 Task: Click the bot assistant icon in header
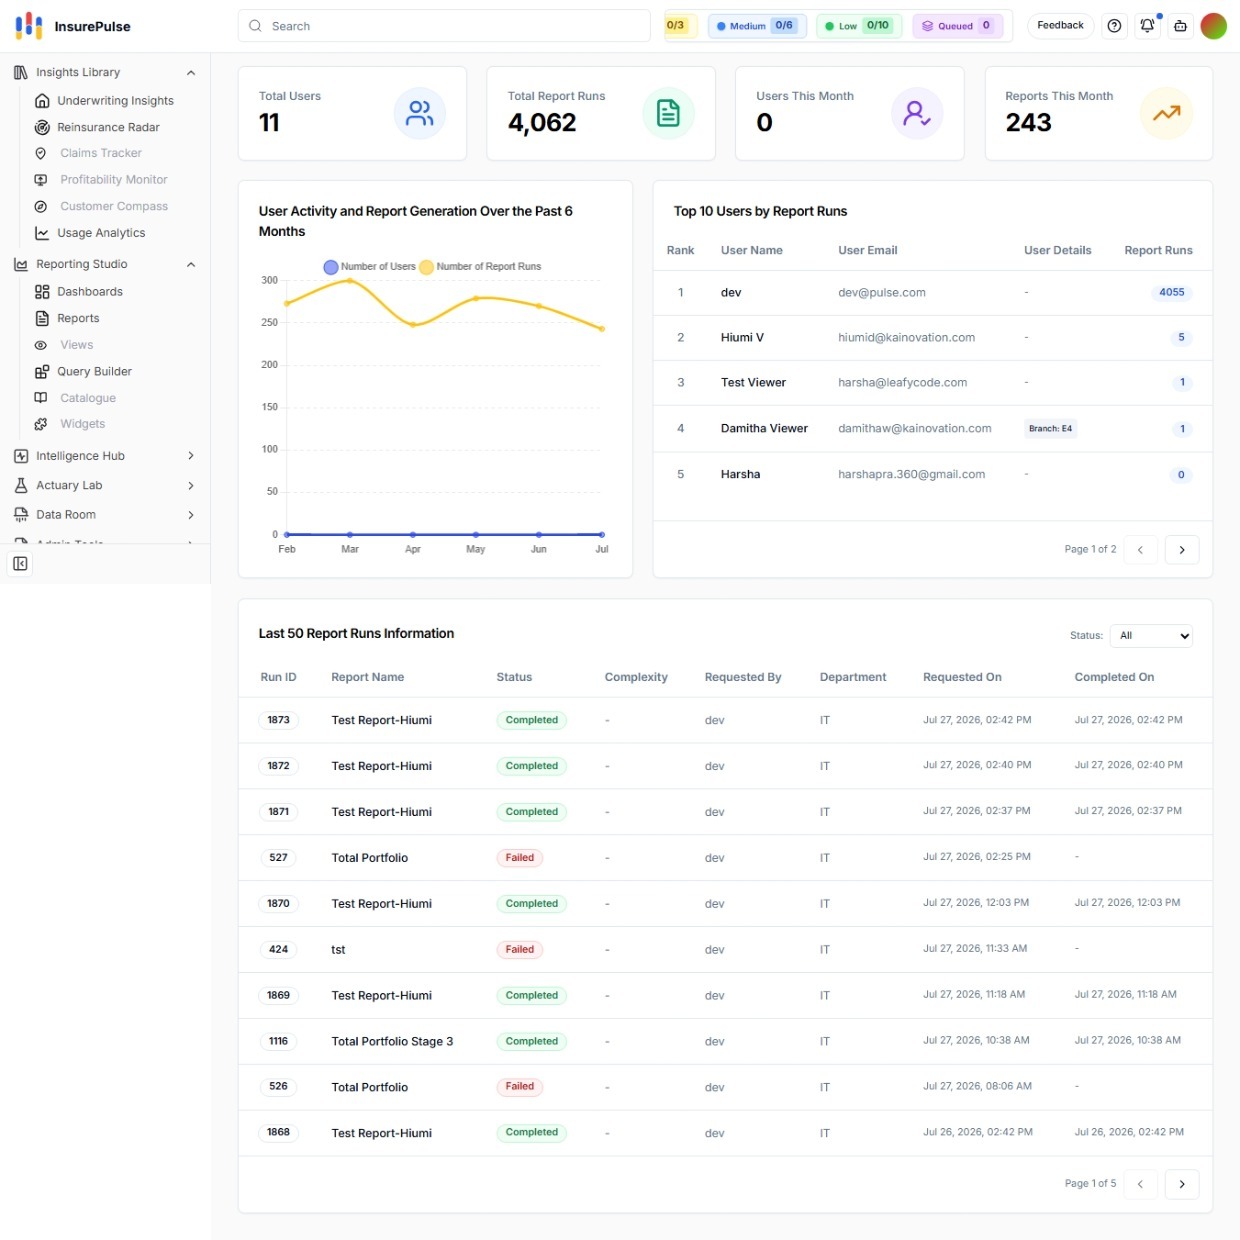pos(1181,26)
